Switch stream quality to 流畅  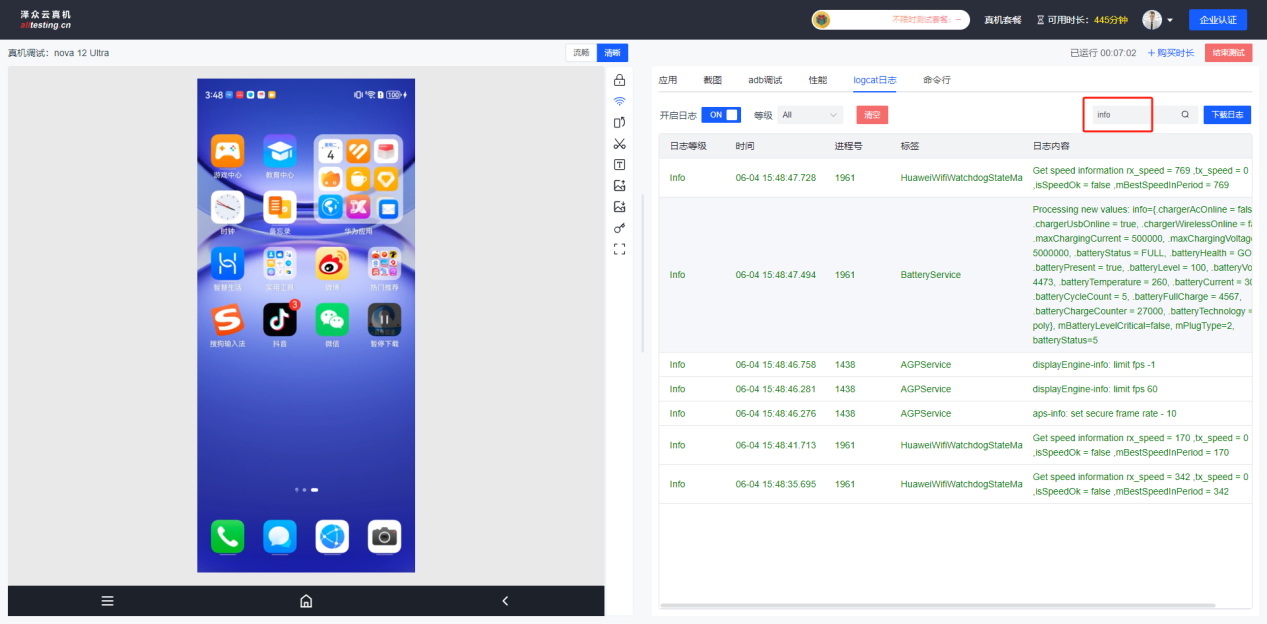[581, 53]
